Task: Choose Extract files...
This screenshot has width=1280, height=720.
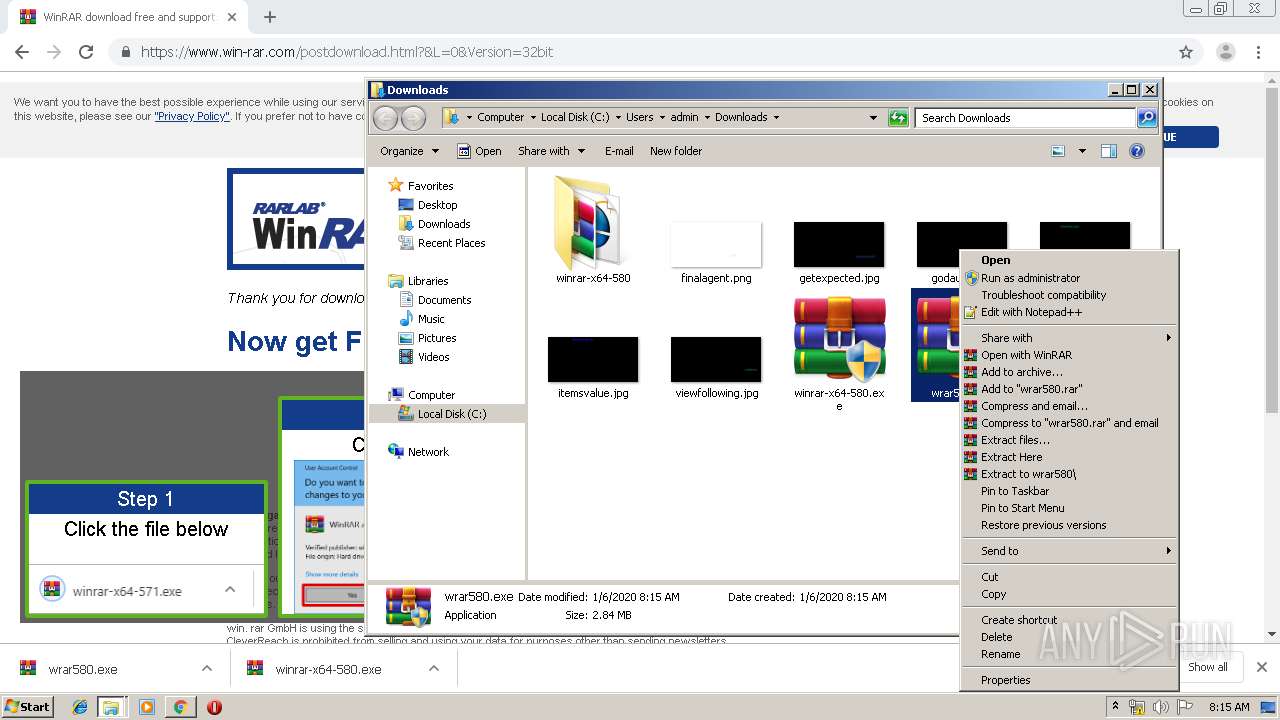Action: [x=1070, y=440]
